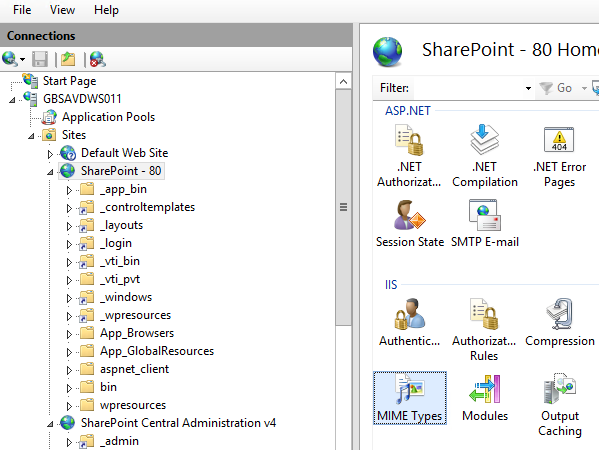Viewport: 599px width, 450px height.
Task: Collapse the SharePoint - 80 site node
Action: 50,172
